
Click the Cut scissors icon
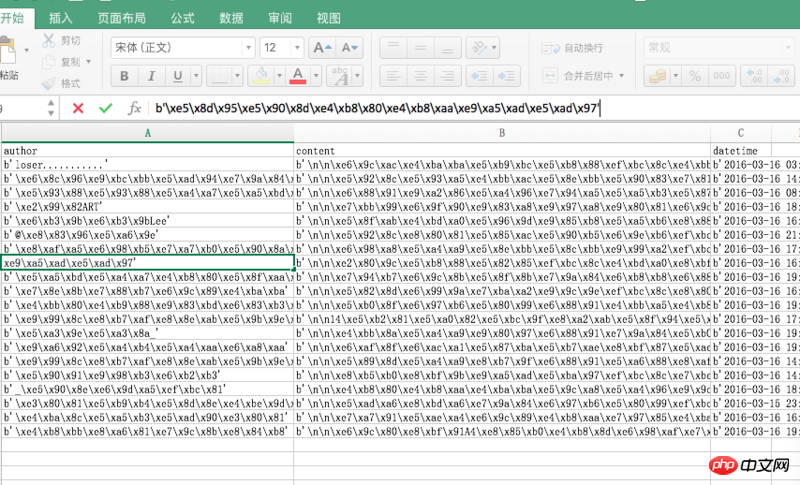click(48, 40)
